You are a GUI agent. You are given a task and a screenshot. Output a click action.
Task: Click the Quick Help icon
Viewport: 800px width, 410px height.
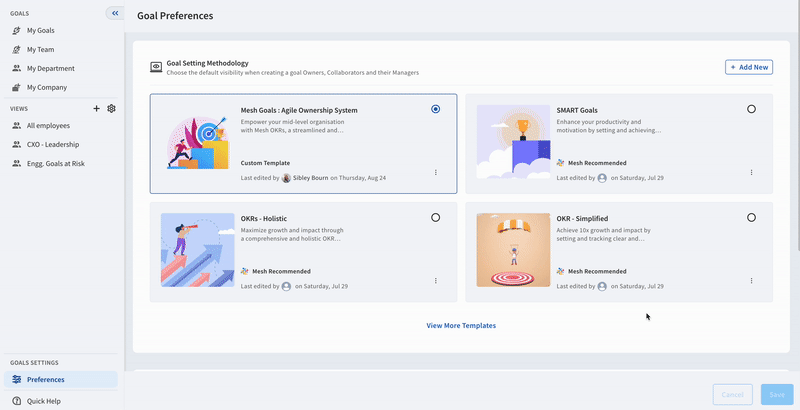16,401
